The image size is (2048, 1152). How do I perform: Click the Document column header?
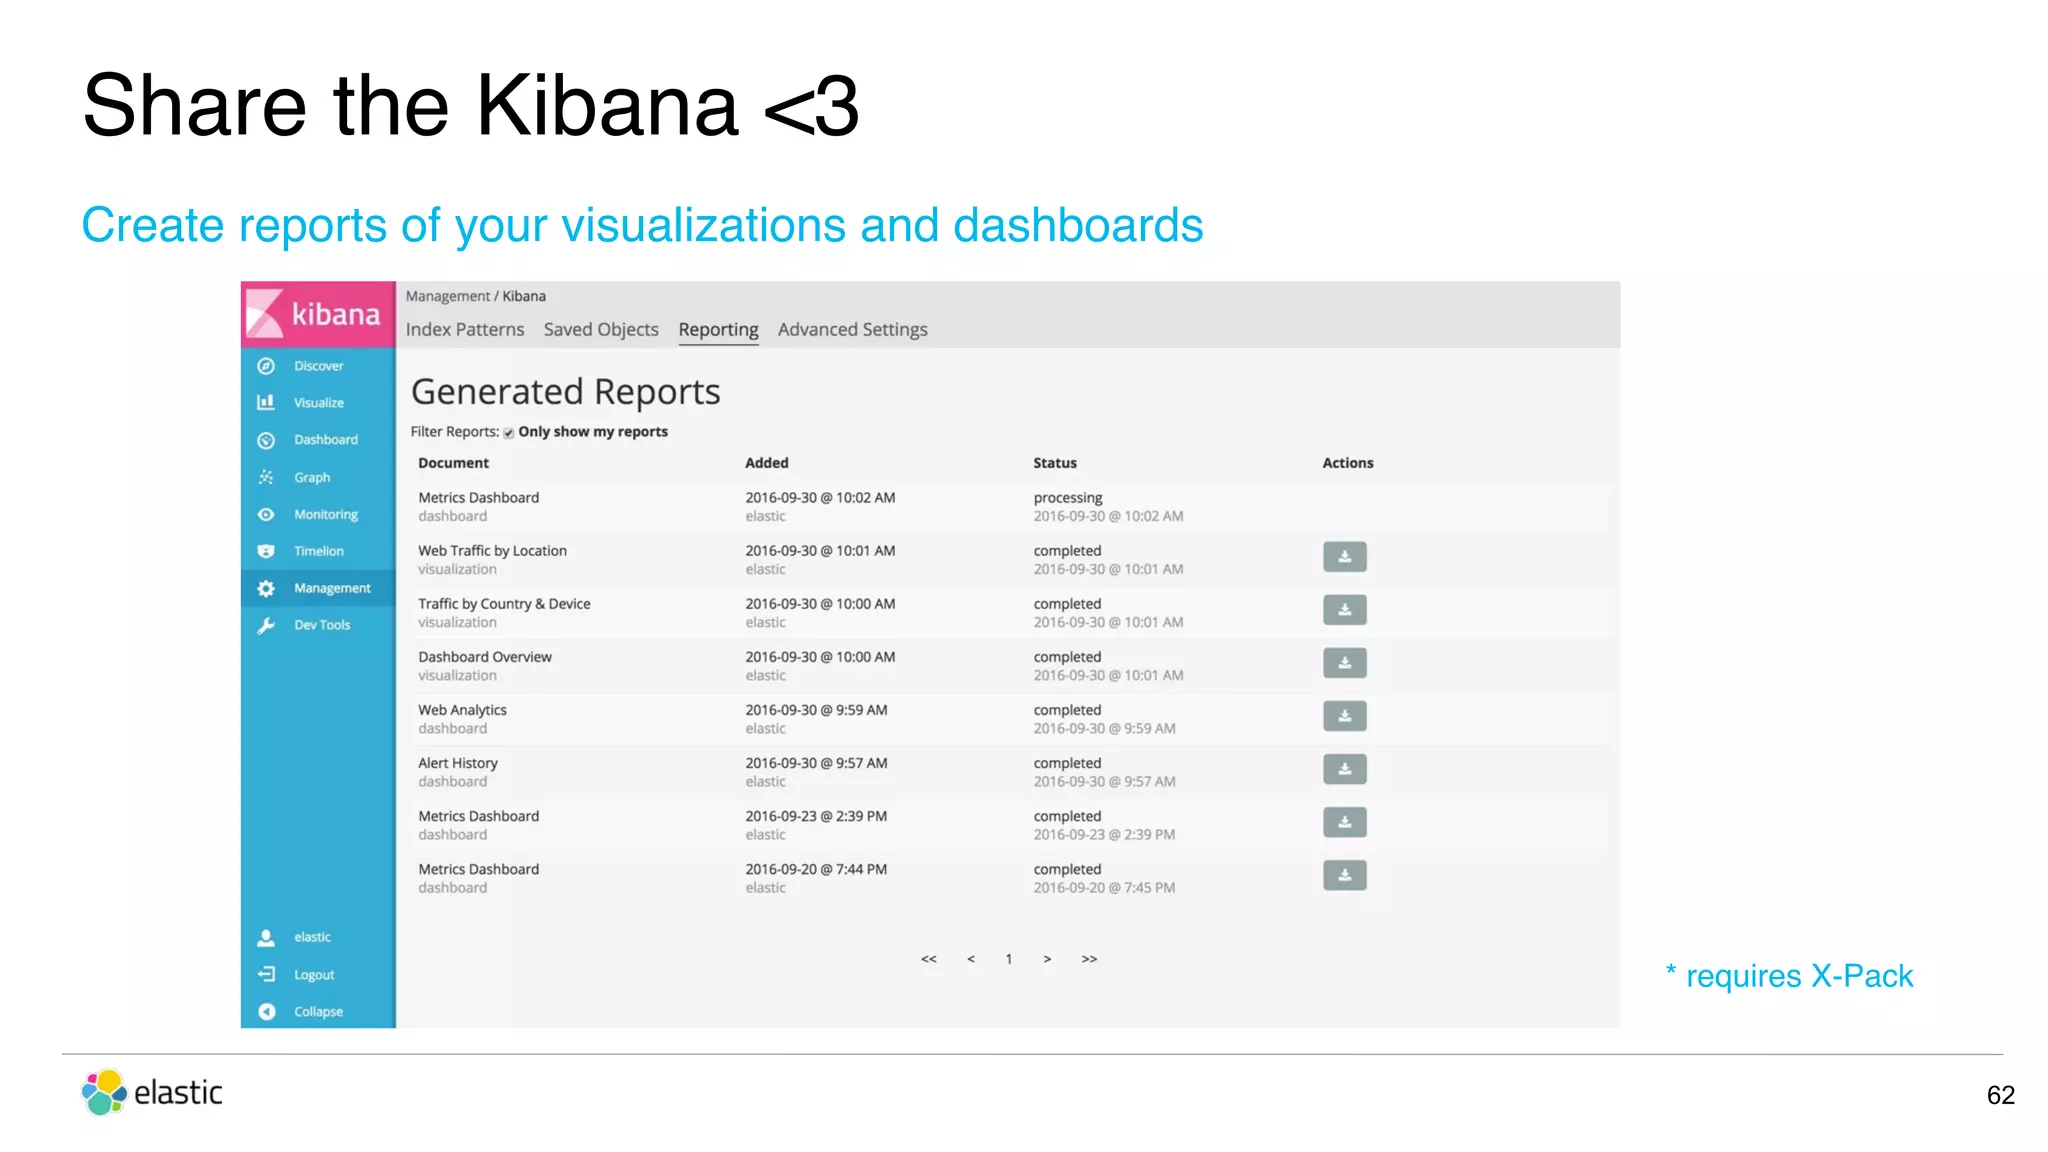tap(453, 463)
